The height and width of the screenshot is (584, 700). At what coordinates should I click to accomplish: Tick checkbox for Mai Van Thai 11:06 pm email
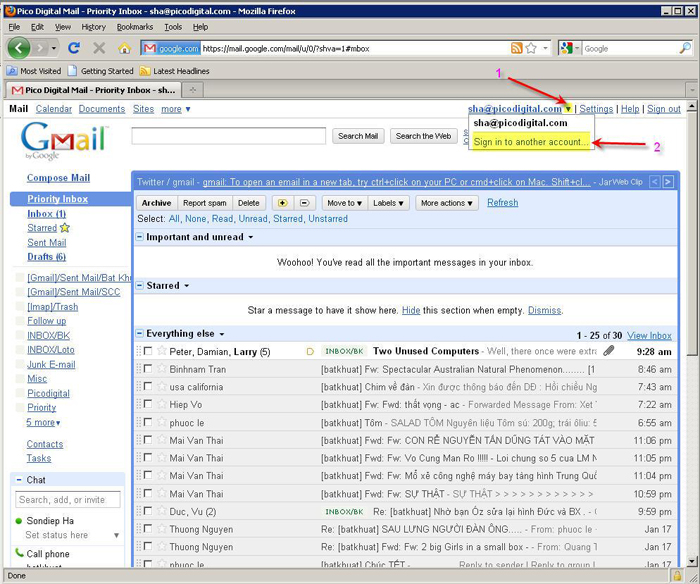coord(148,440)
